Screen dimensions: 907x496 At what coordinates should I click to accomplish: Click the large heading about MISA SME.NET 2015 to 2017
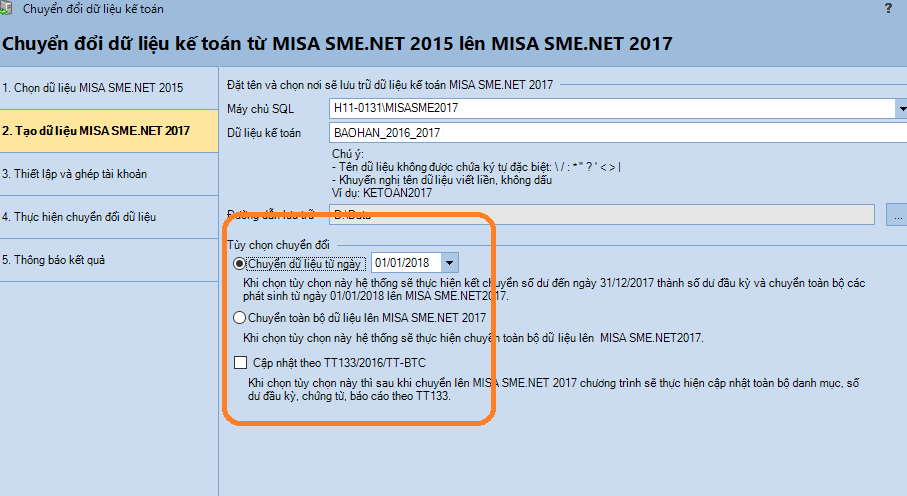pos(337,43)
